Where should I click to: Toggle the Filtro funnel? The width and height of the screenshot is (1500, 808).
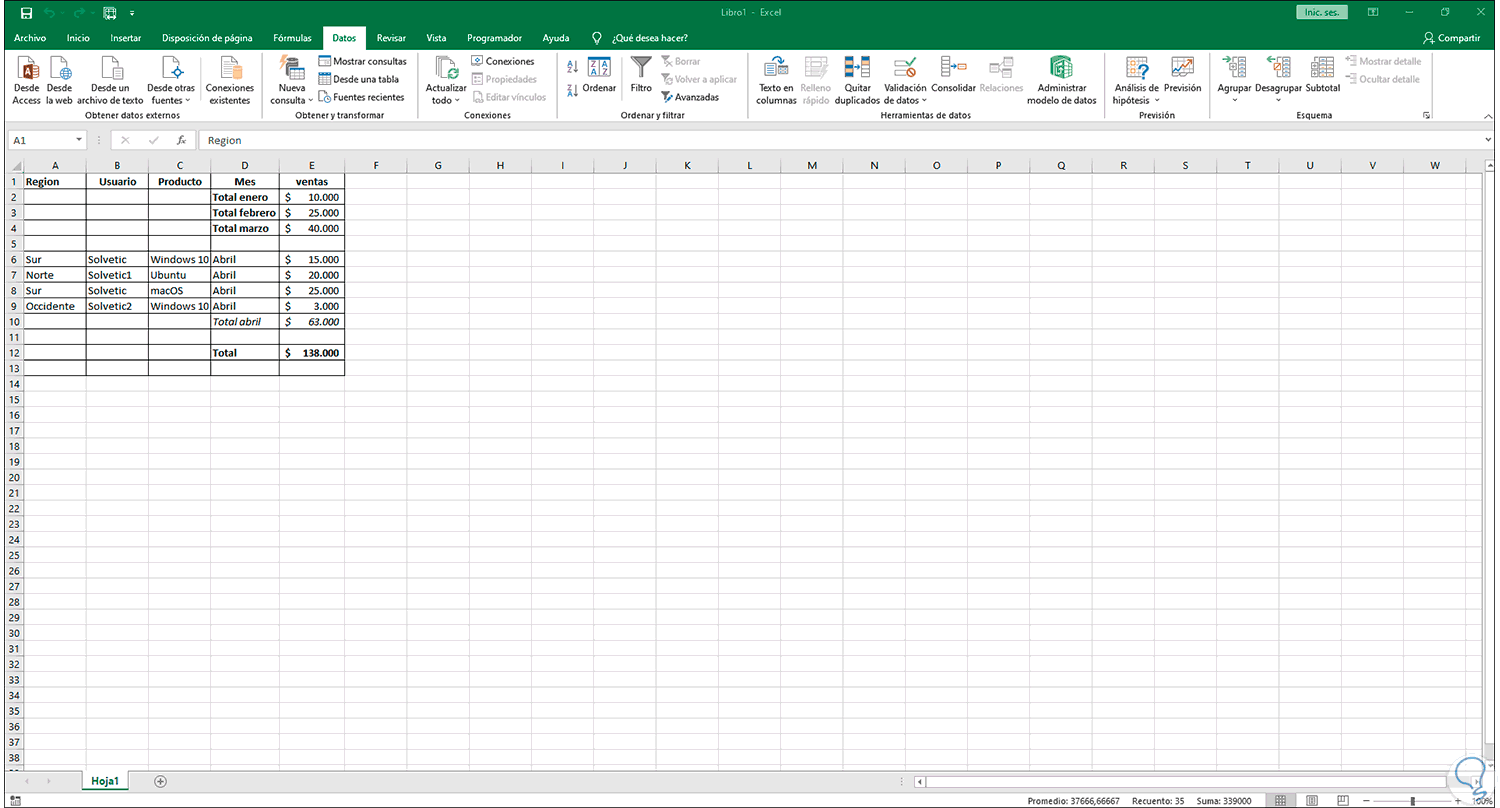point(641,75)
